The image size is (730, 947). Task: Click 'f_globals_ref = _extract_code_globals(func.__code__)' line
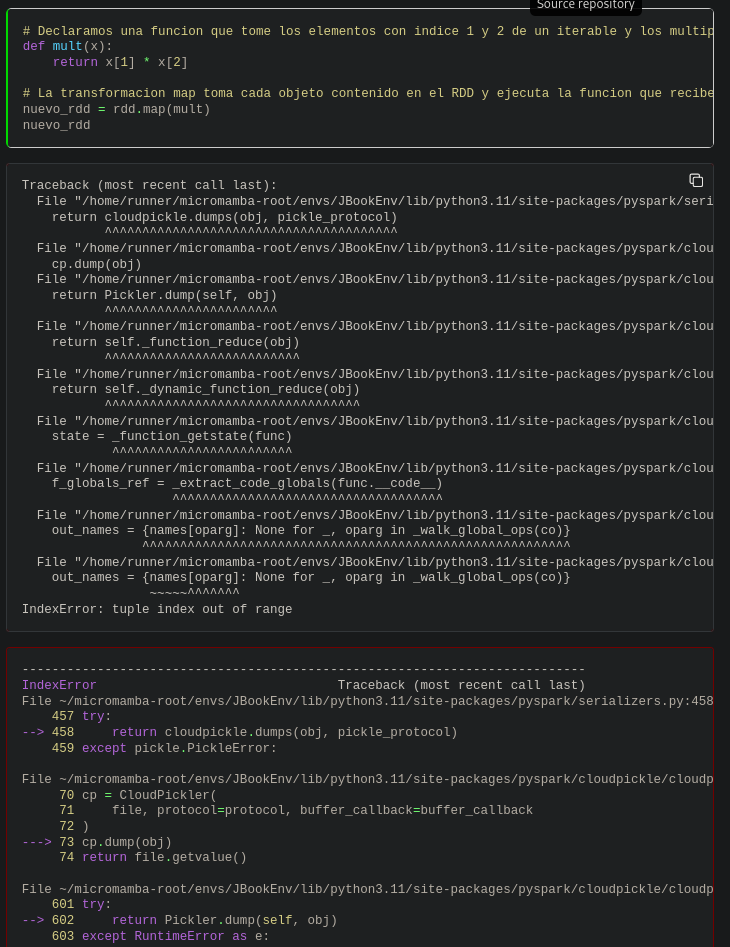coord(248,483)
